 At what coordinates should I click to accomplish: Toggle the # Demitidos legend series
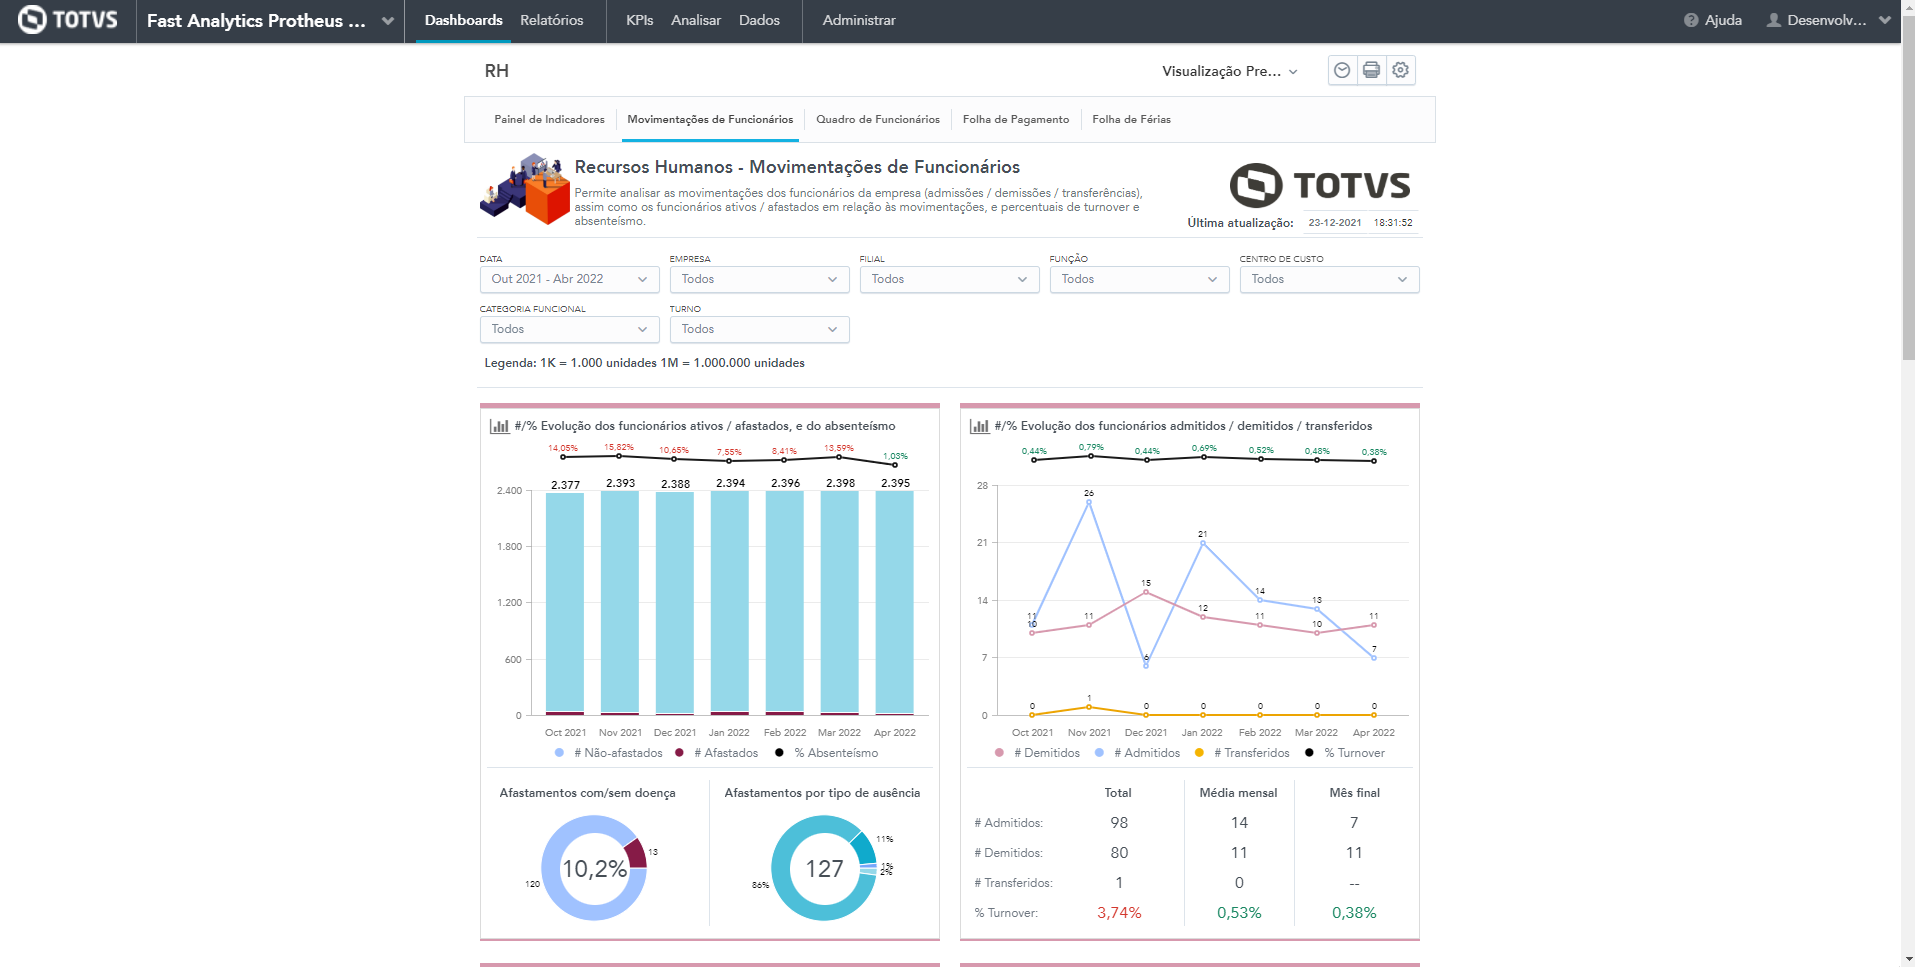(1045, 753)
